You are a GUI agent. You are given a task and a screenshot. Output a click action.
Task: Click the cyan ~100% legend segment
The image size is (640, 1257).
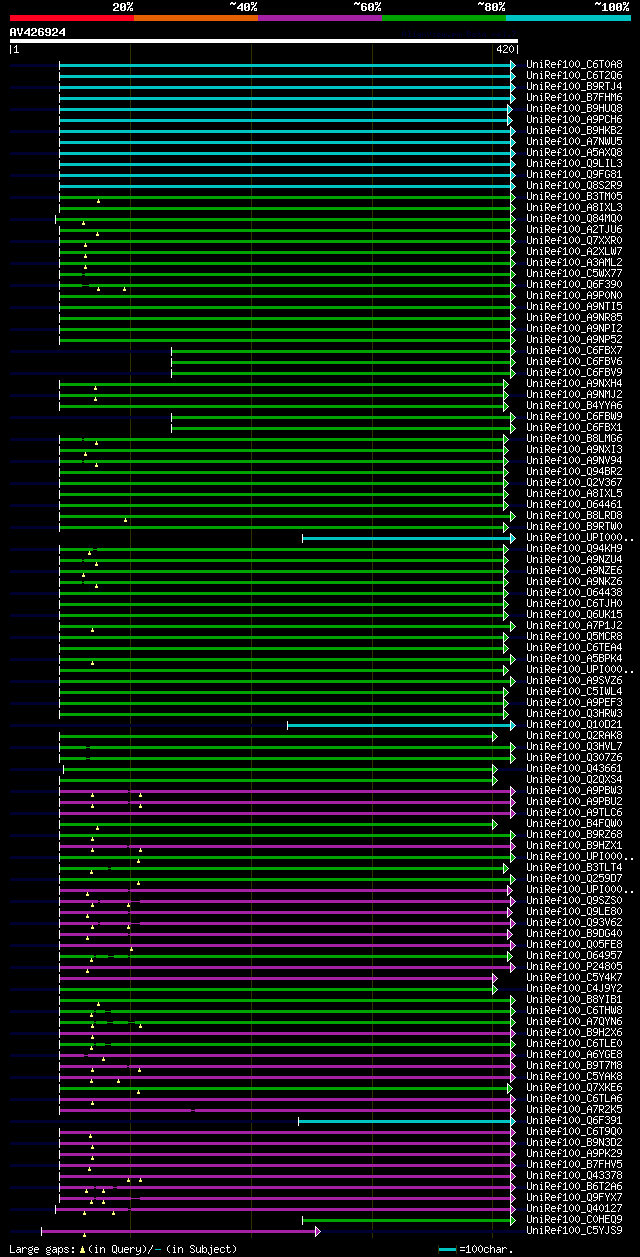pyautogui.click(x=568, y=17)
